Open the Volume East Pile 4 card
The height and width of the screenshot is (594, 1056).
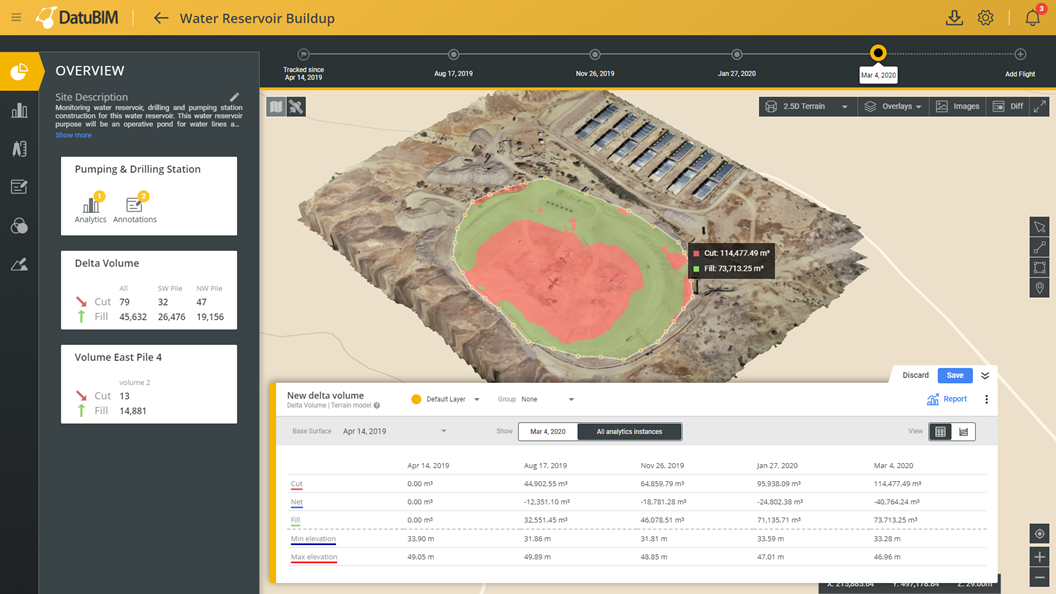pyautogui.click(x=149, y=384)
